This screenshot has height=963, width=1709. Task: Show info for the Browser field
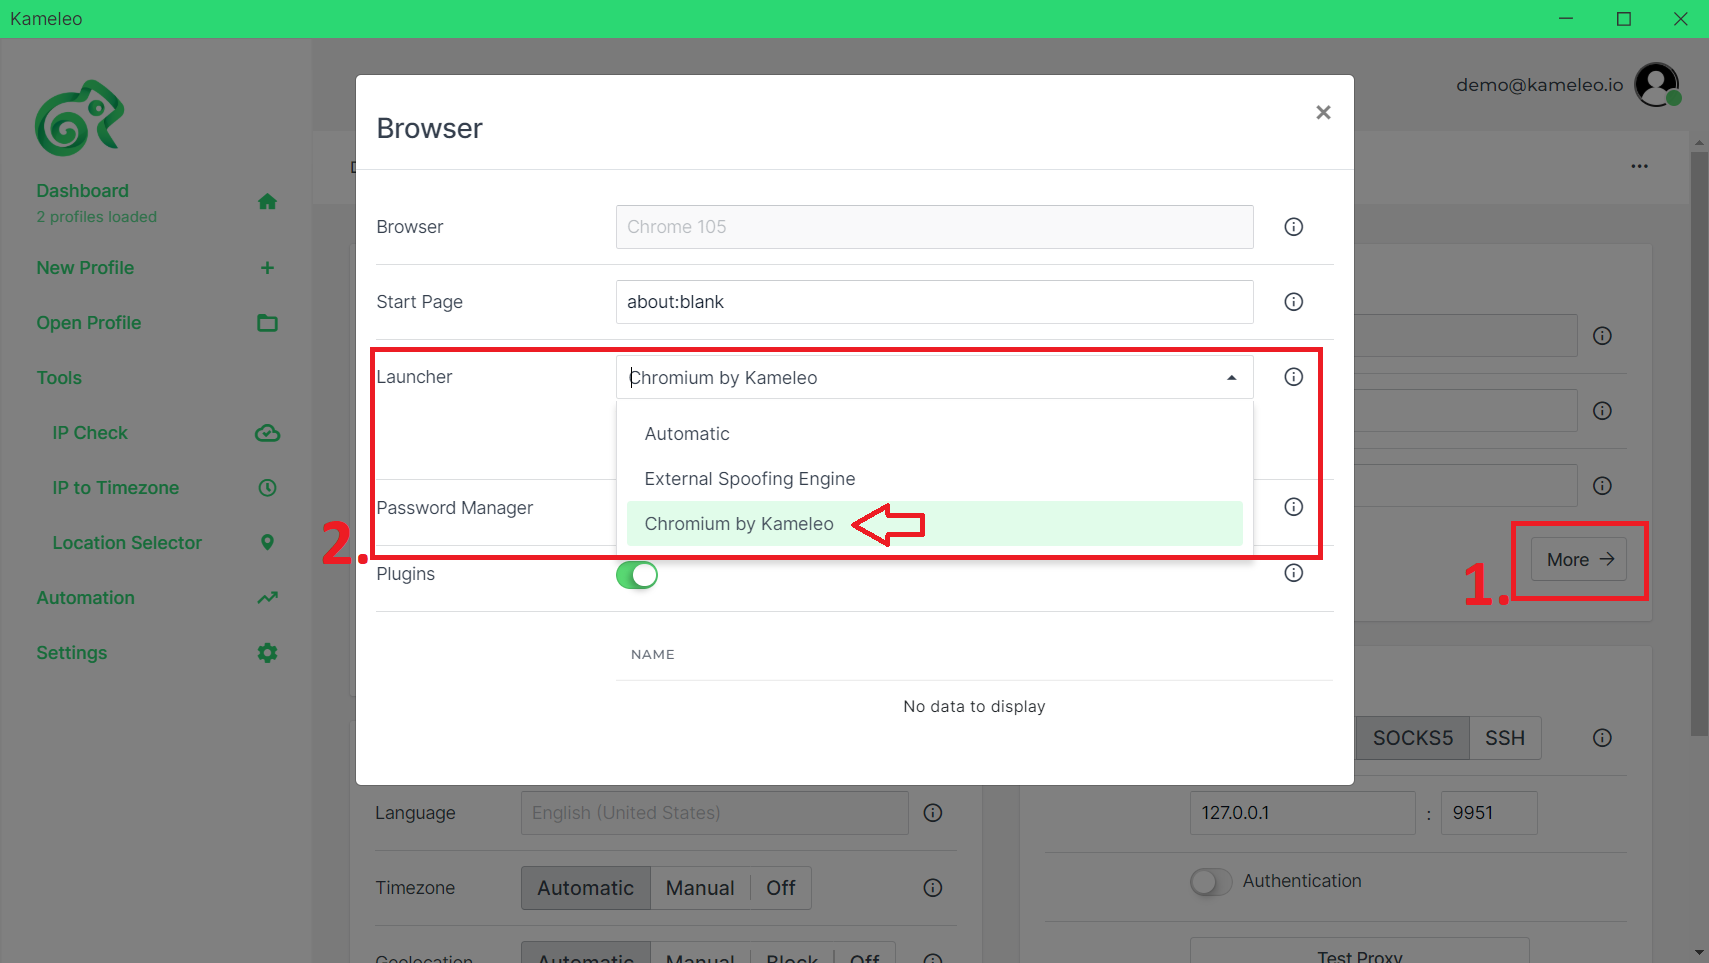point(1294,227)
